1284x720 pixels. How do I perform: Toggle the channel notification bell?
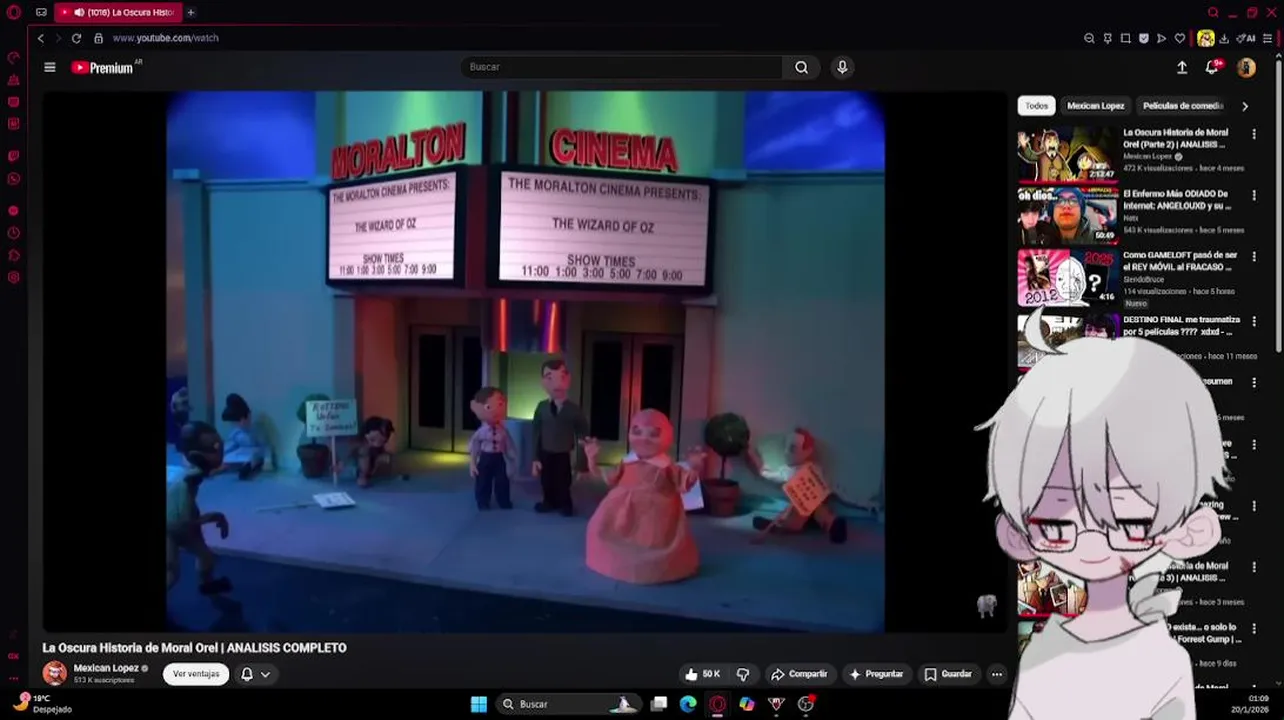pos(247,674)
